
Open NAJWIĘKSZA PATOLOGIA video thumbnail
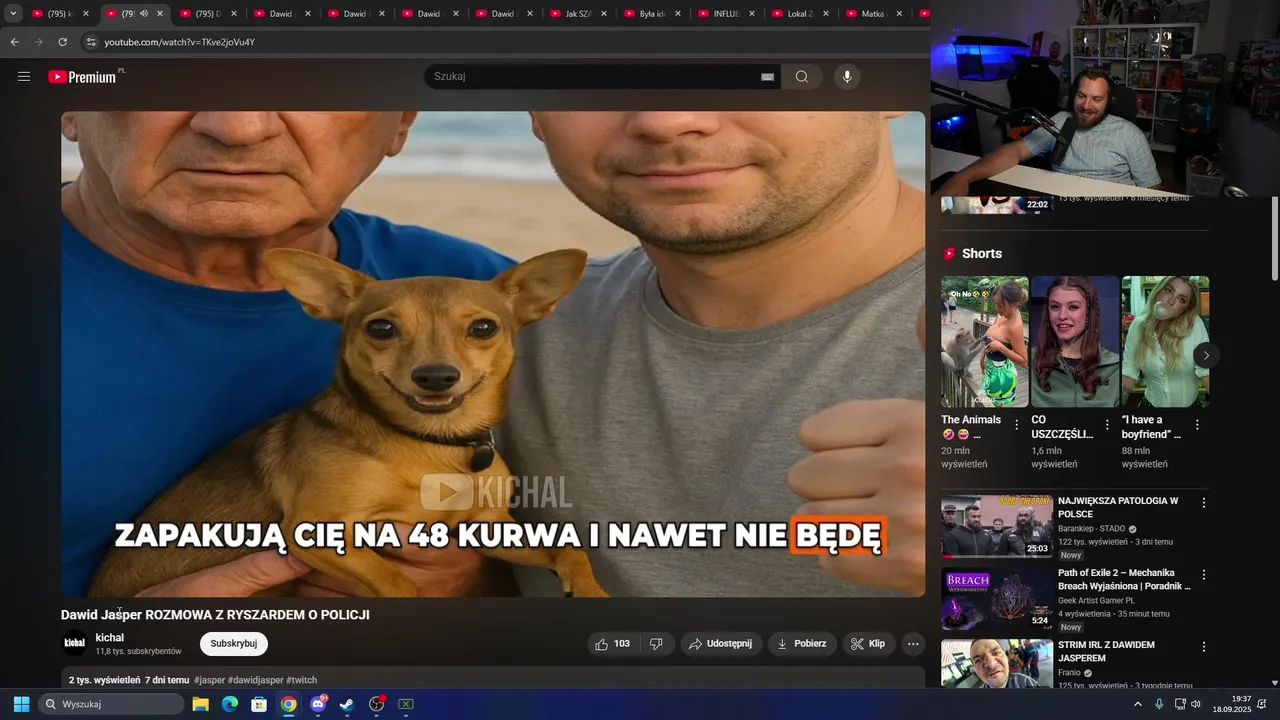click(997, 526)
